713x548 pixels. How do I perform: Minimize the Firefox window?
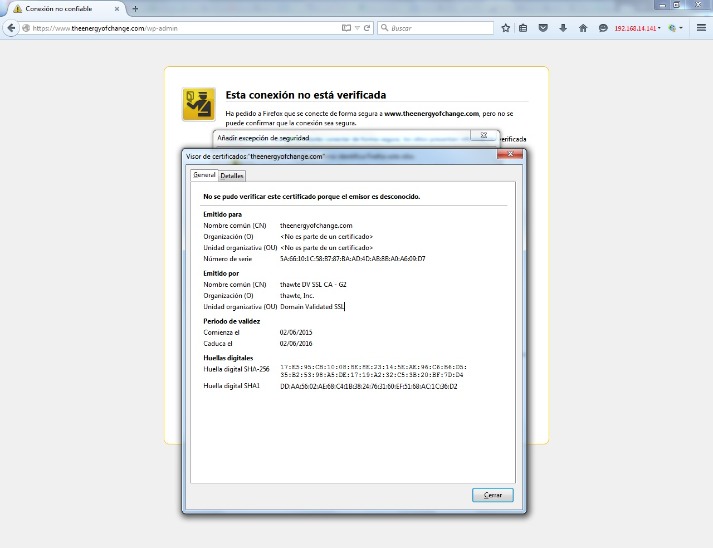pos(663,5)
